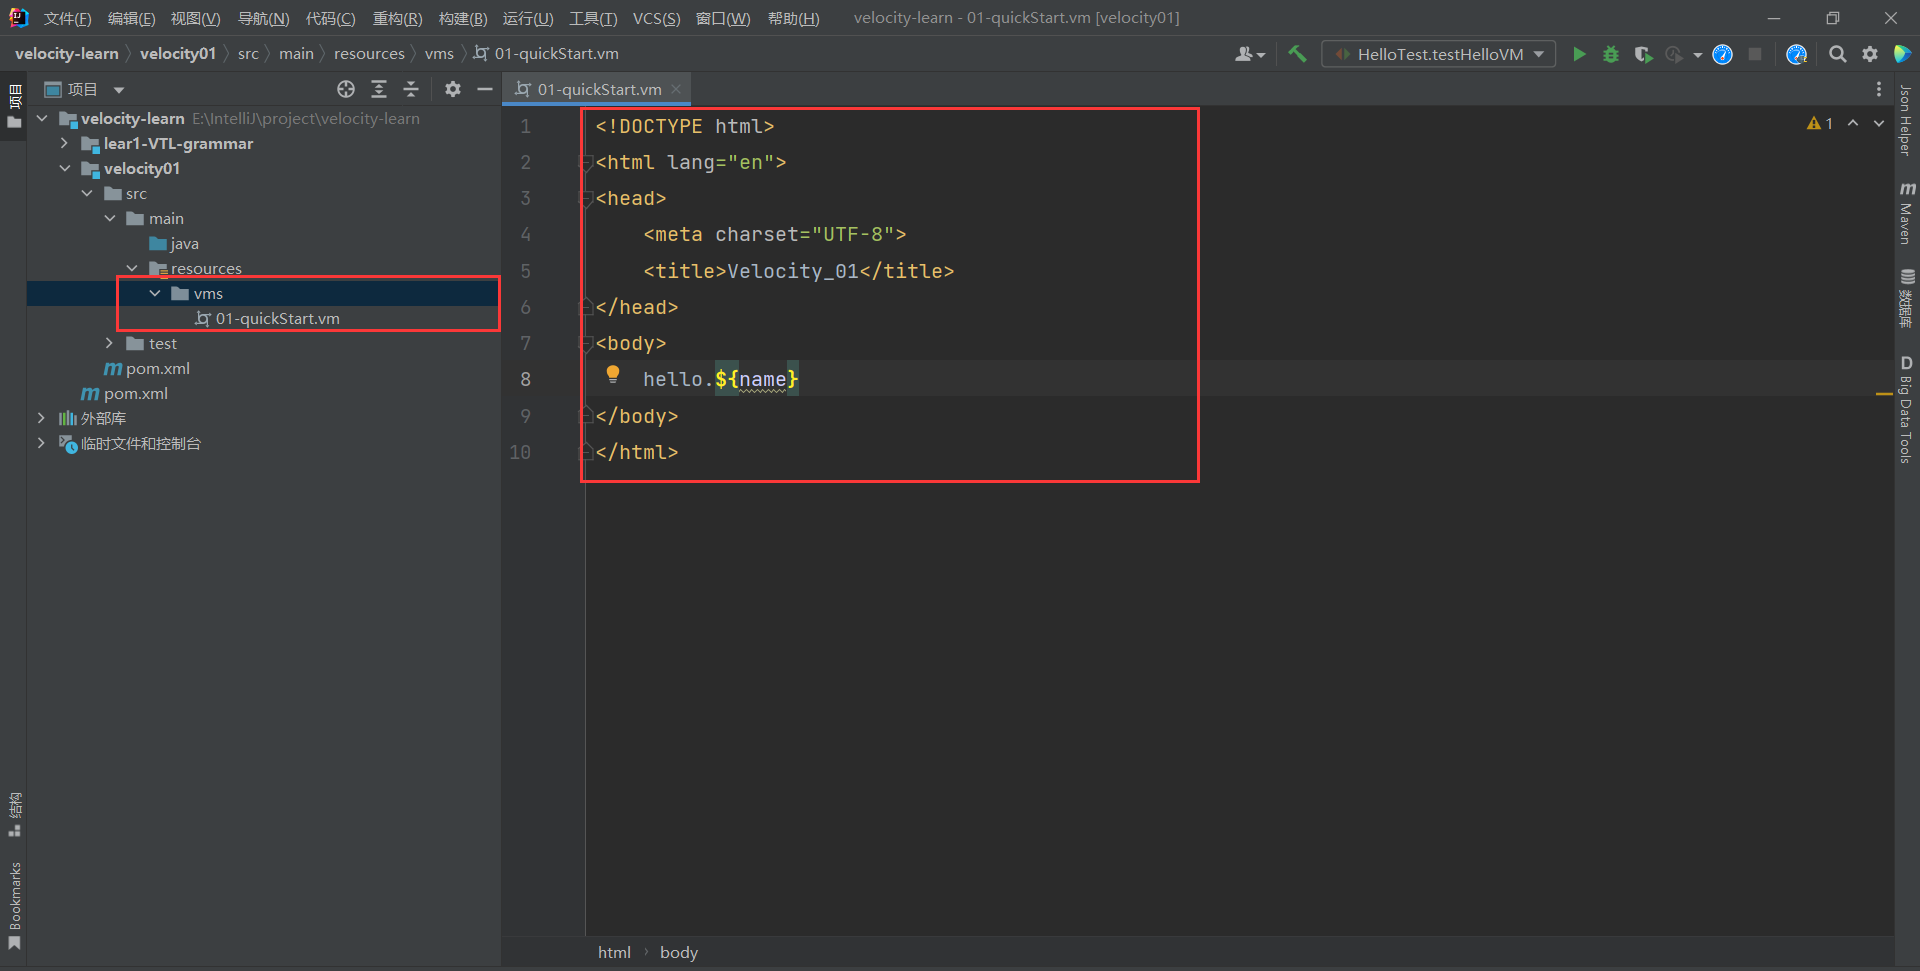Open editor tab options three-dots menu
Viewport: 1920px width, 971px height.
(x=1879, y=89)
